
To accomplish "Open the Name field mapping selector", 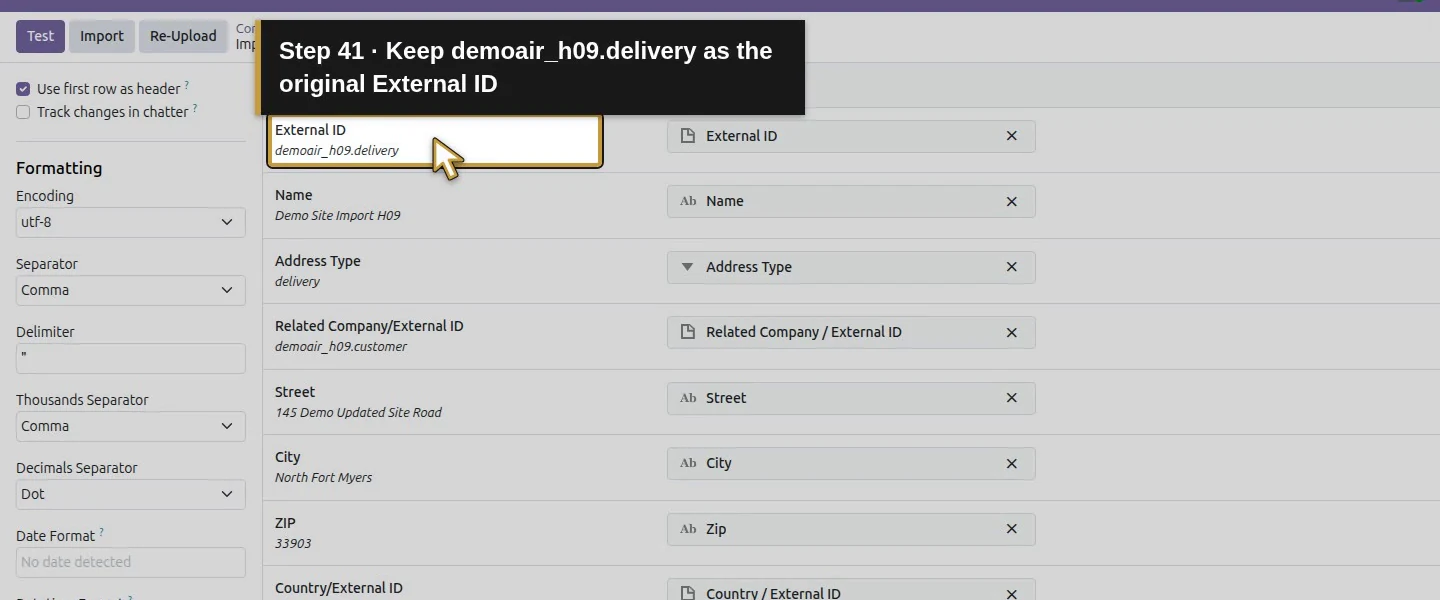I will click(851, 201).
